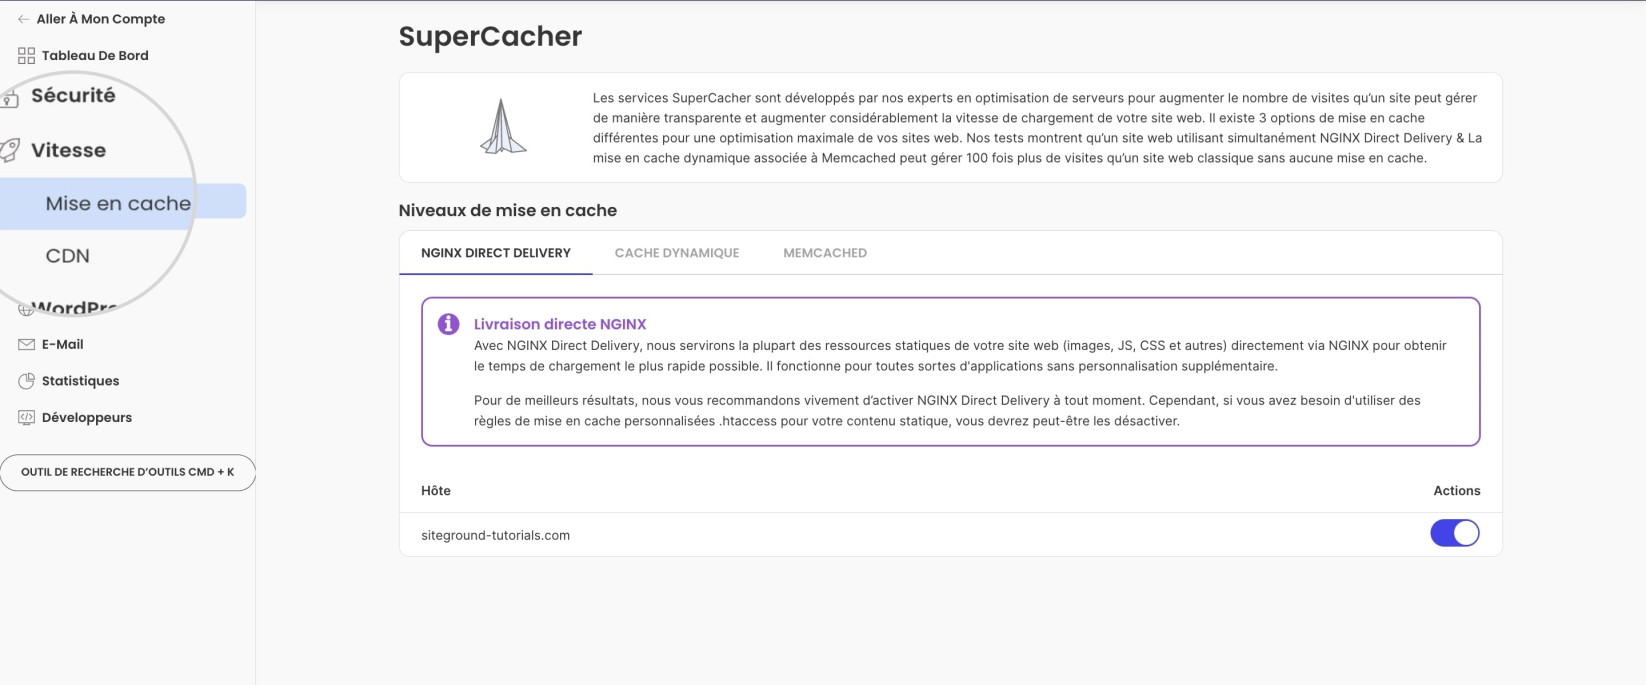1646x685 pixels.
Task: Click the Hôte column header
Action: click(x=436, y=491)
